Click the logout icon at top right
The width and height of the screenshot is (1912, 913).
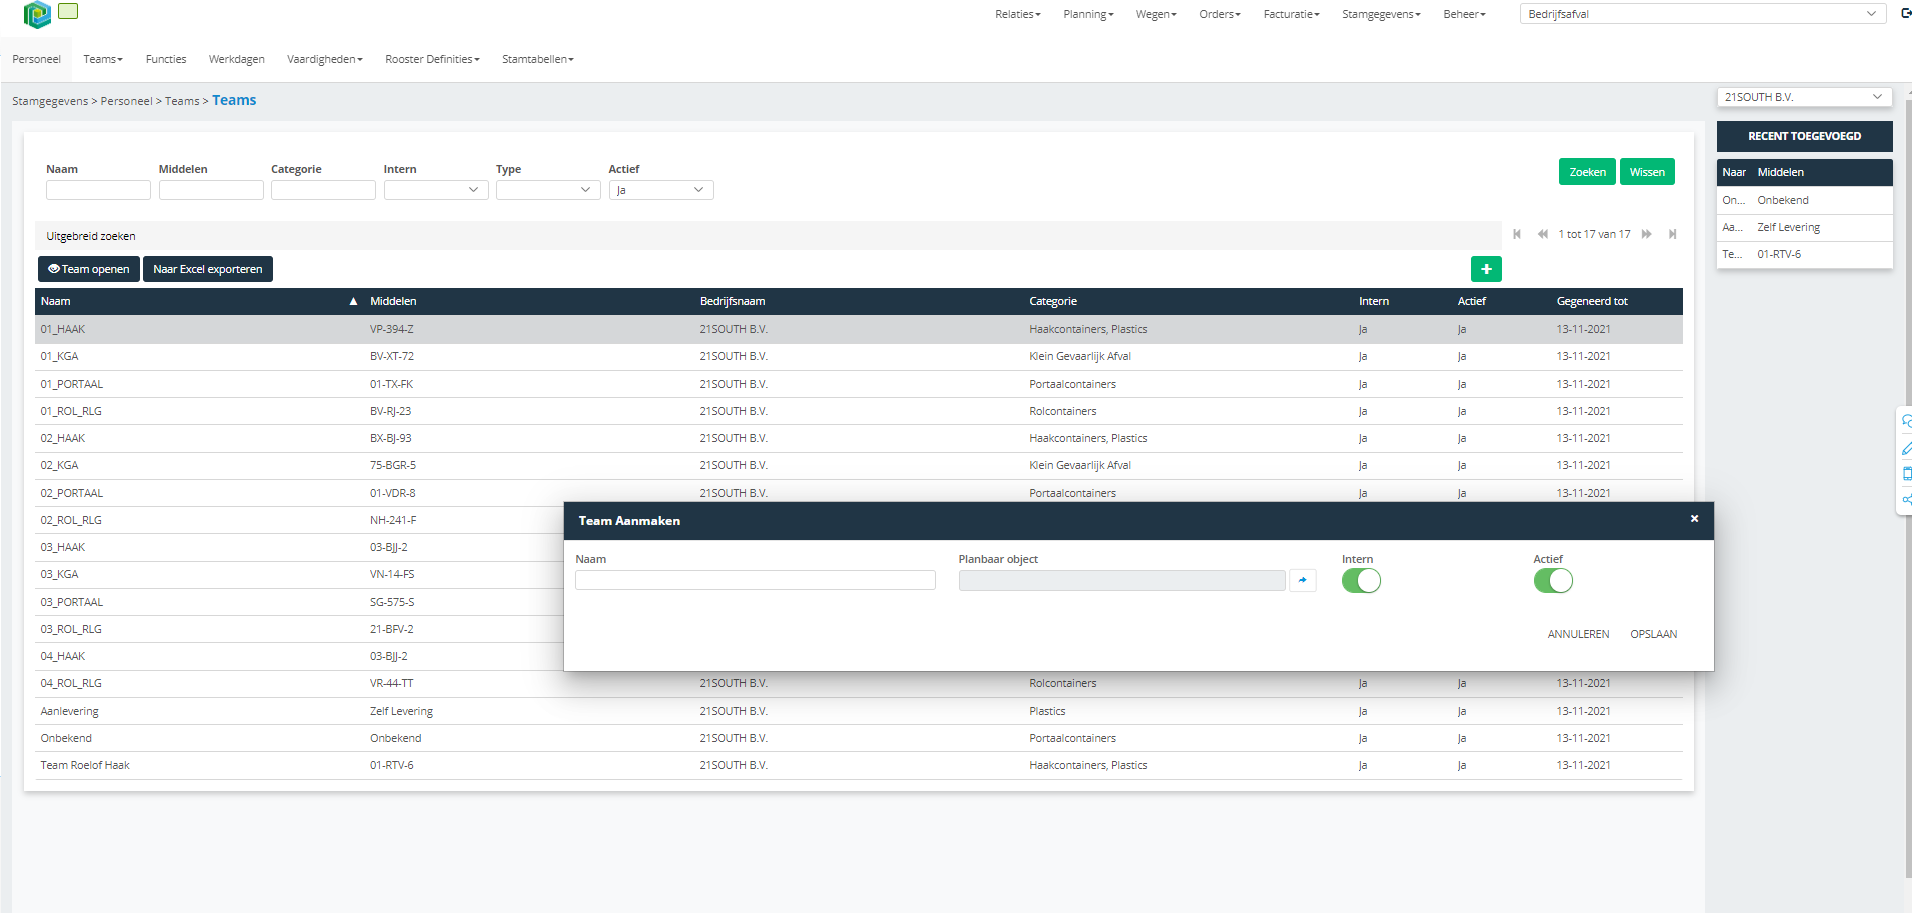[1906, 13]
